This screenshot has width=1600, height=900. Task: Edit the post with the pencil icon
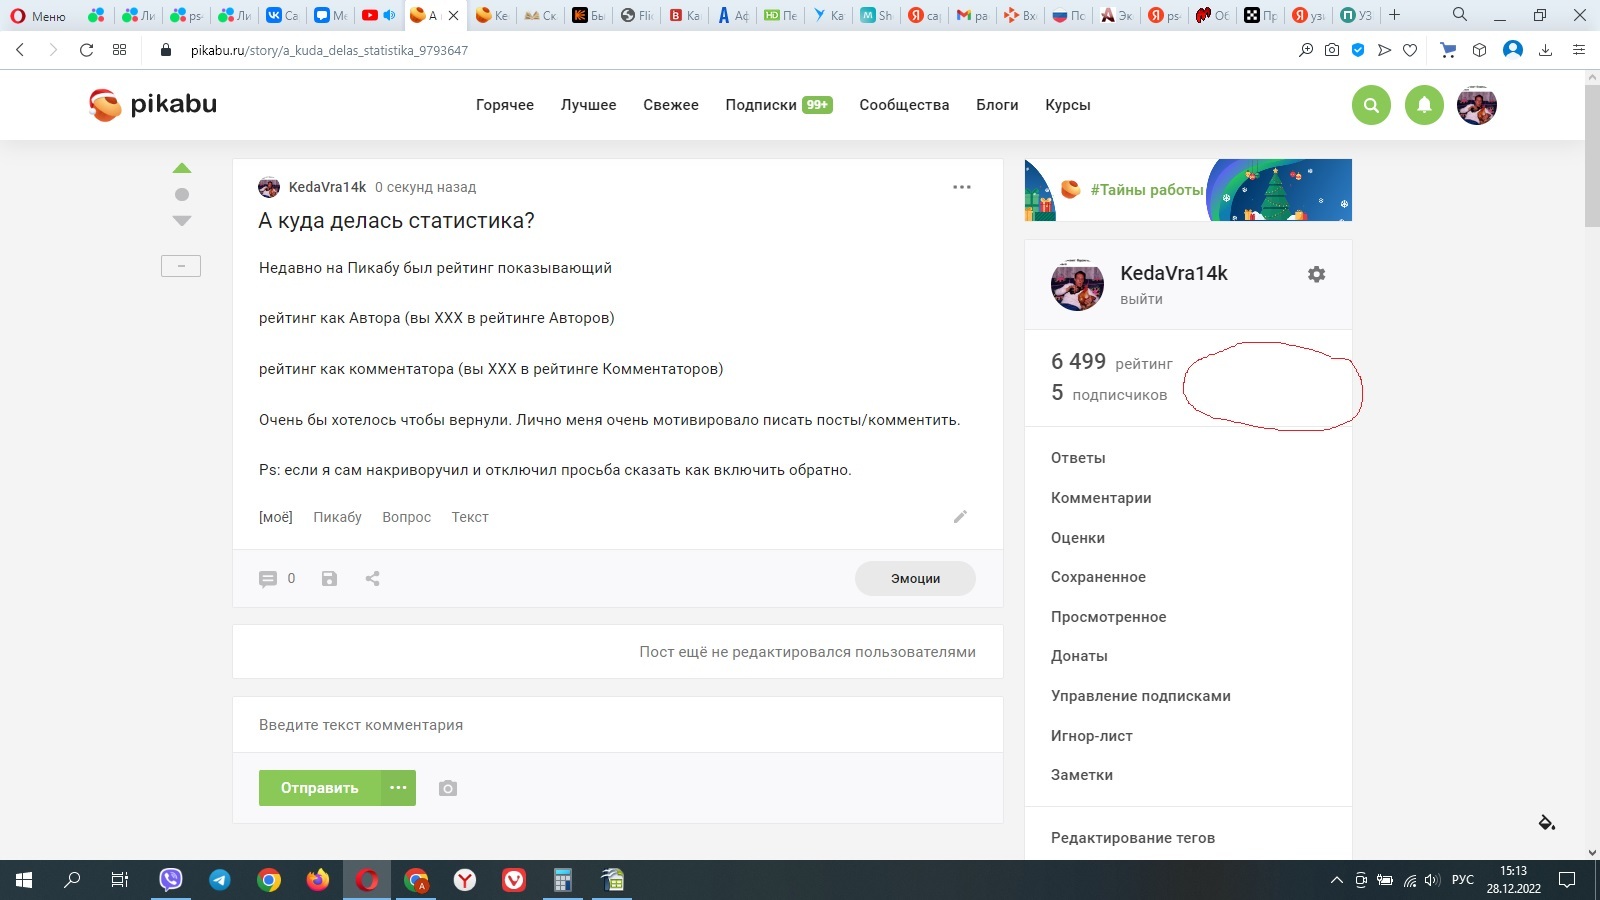tap(960, 517)
